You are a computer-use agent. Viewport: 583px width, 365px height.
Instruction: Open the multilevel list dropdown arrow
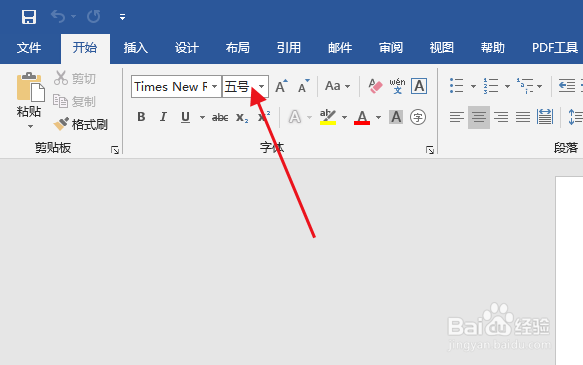[x=539, y=87]
